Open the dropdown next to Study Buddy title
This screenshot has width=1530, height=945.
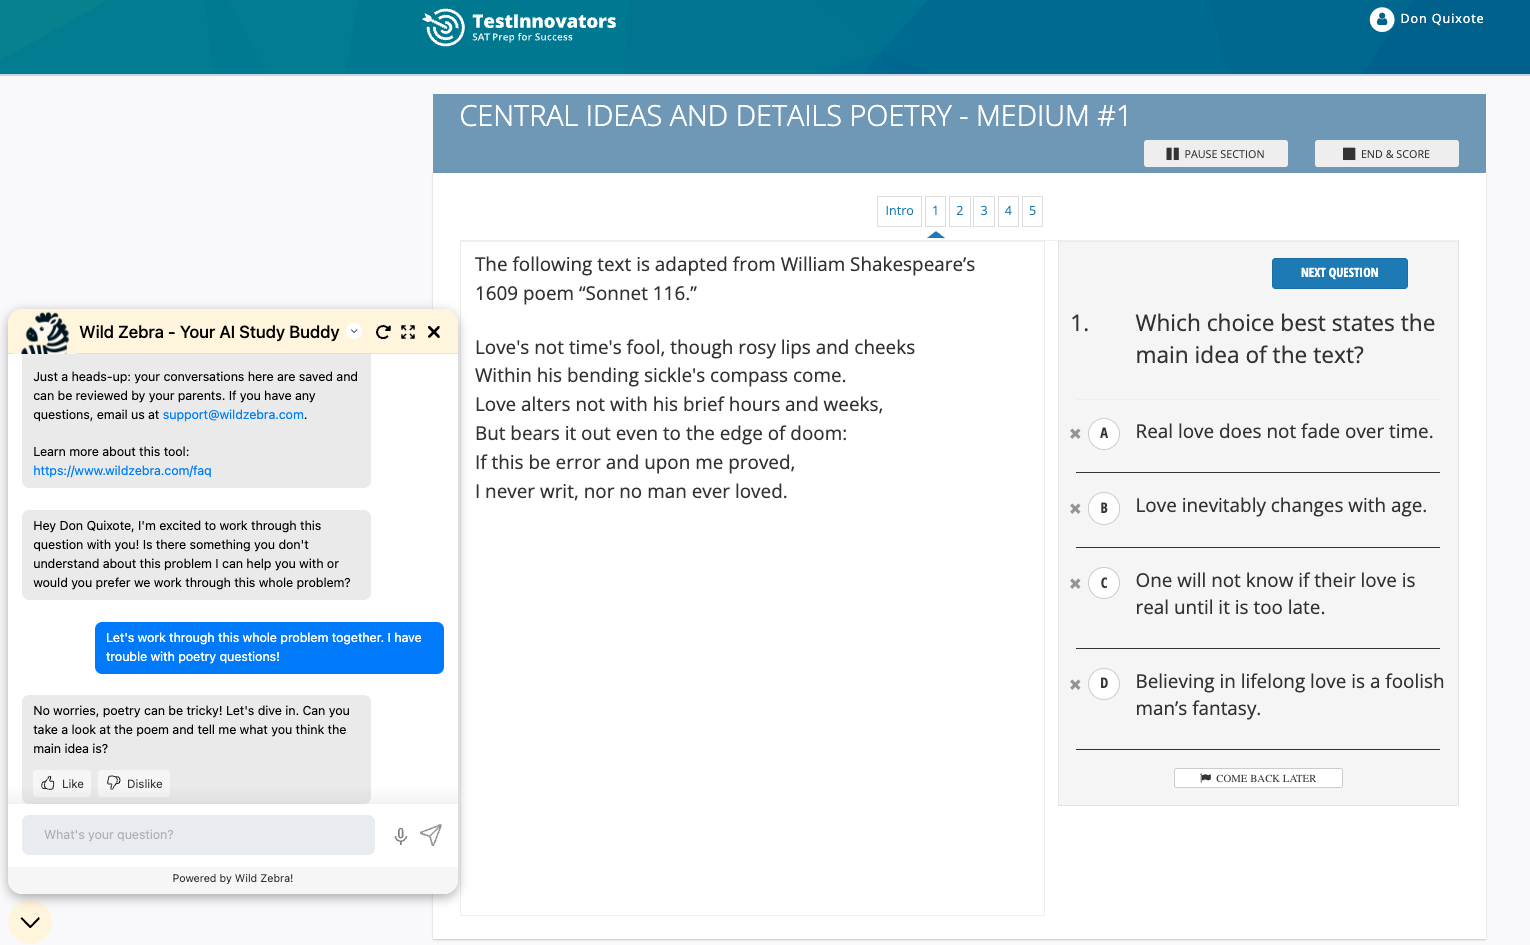click(354, 332)
